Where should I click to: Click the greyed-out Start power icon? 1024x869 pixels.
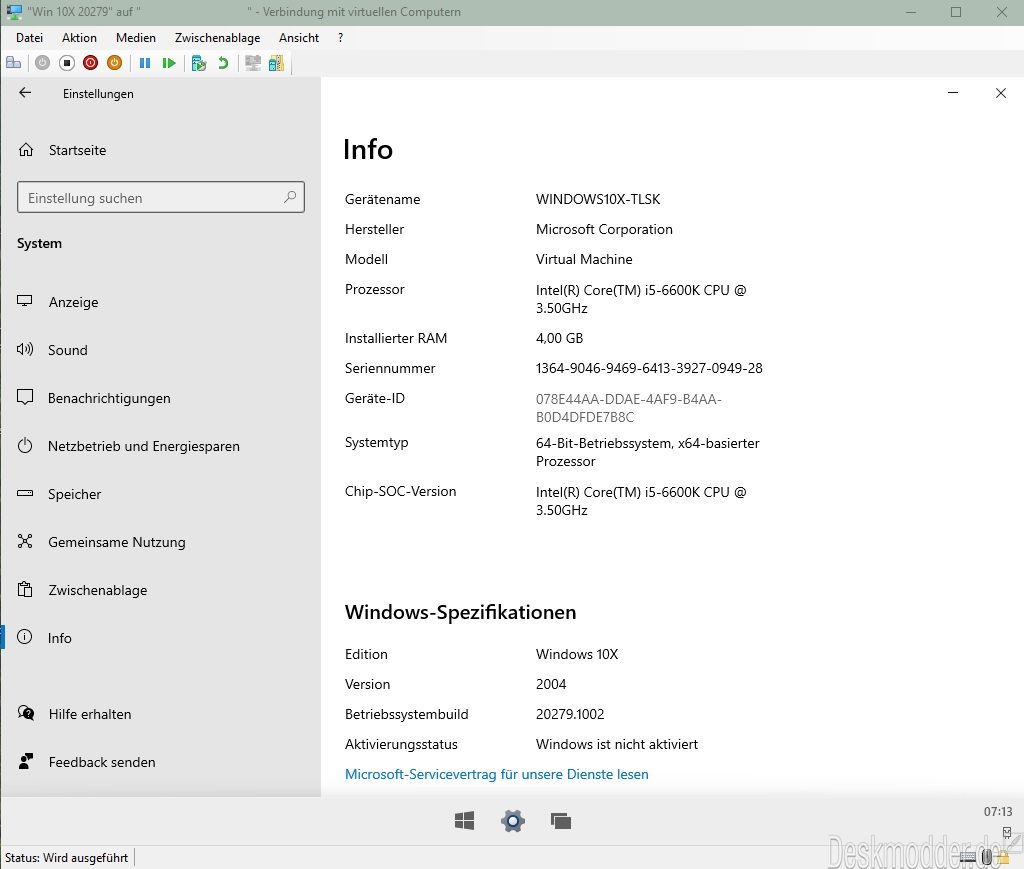[42, 63]
